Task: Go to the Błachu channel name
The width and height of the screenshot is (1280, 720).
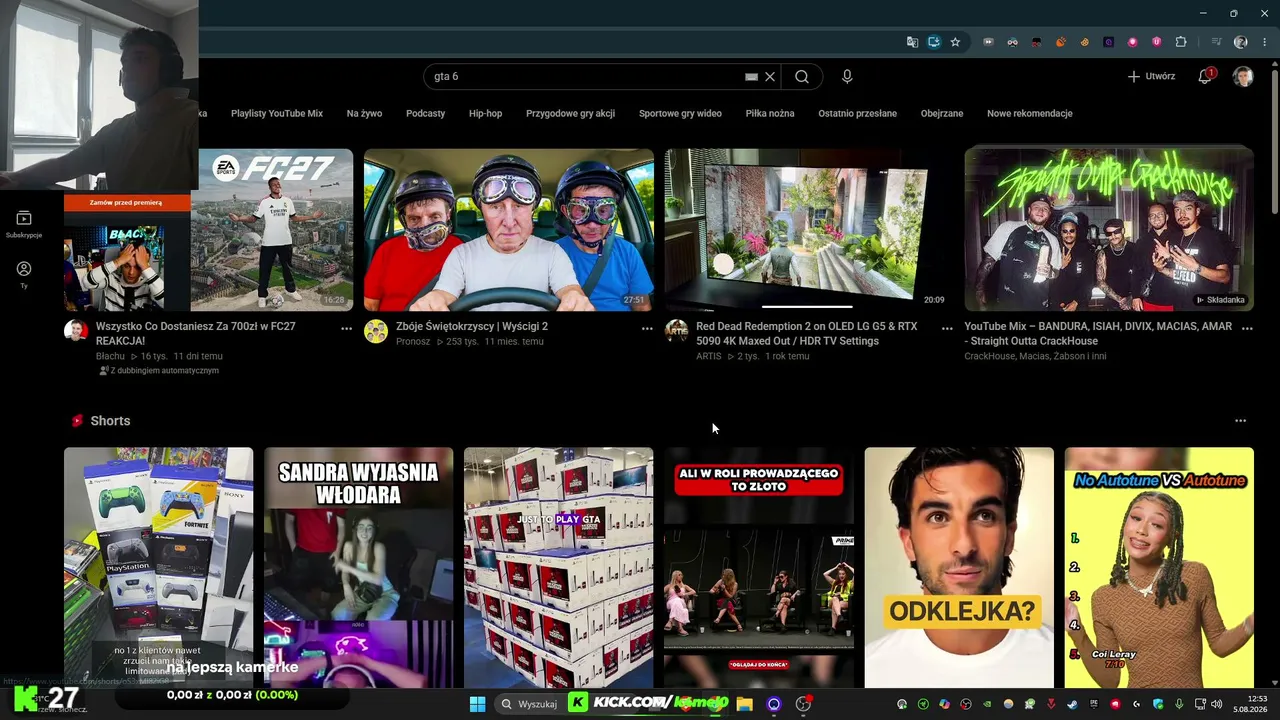Action: click(110, 356)
